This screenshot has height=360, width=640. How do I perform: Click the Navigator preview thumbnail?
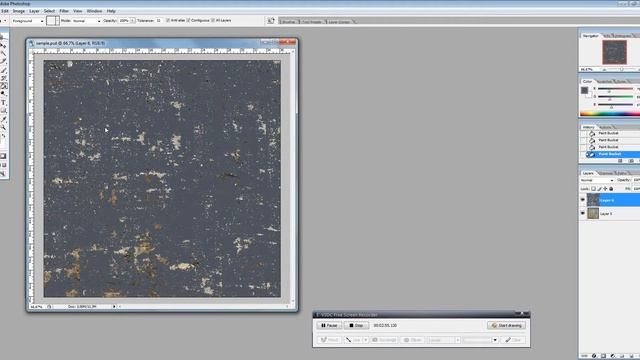[614, 52]
